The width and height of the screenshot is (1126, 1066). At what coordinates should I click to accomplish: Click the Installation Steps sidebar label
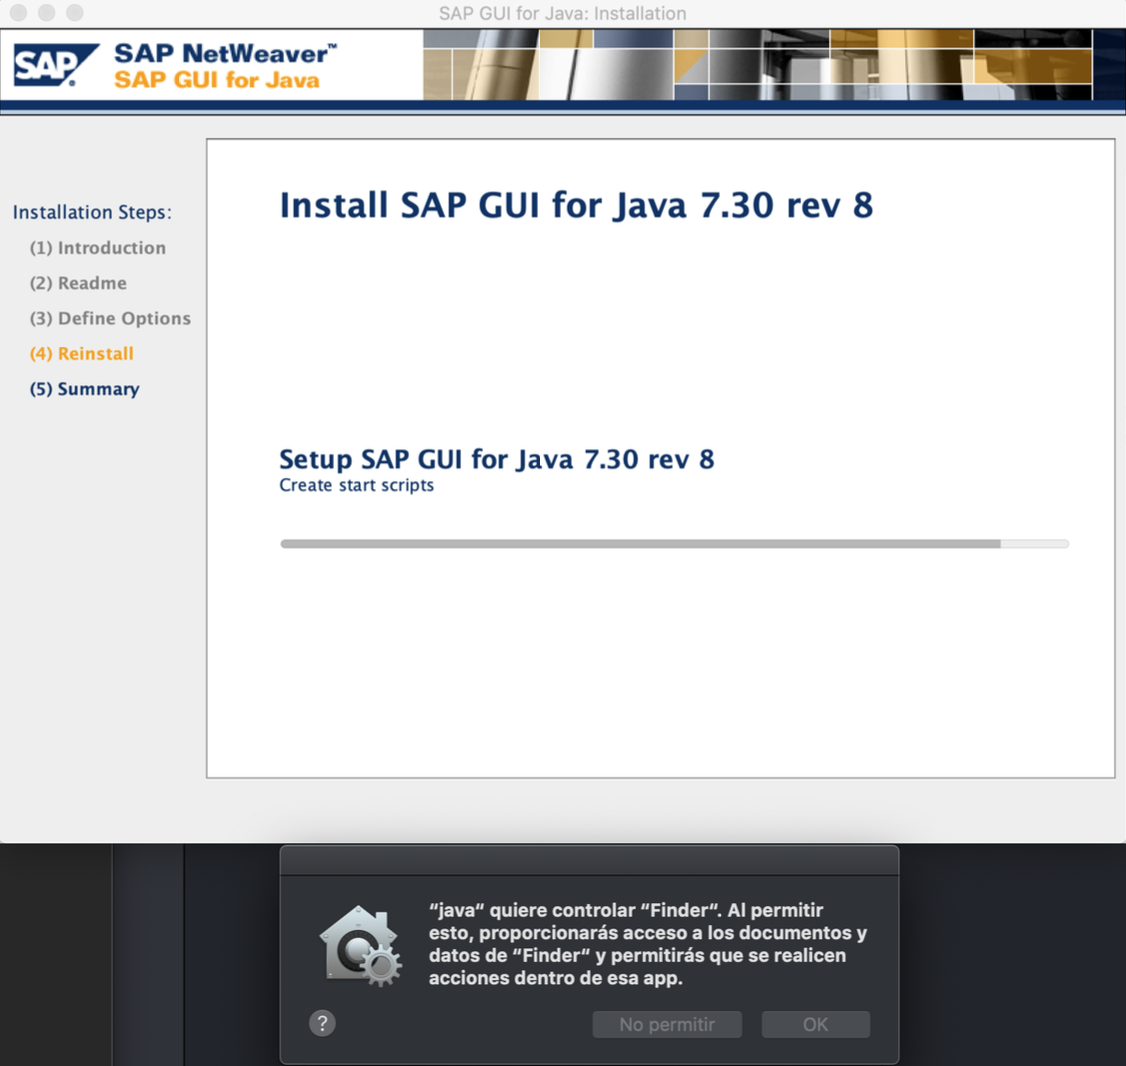tap(92, 212)
